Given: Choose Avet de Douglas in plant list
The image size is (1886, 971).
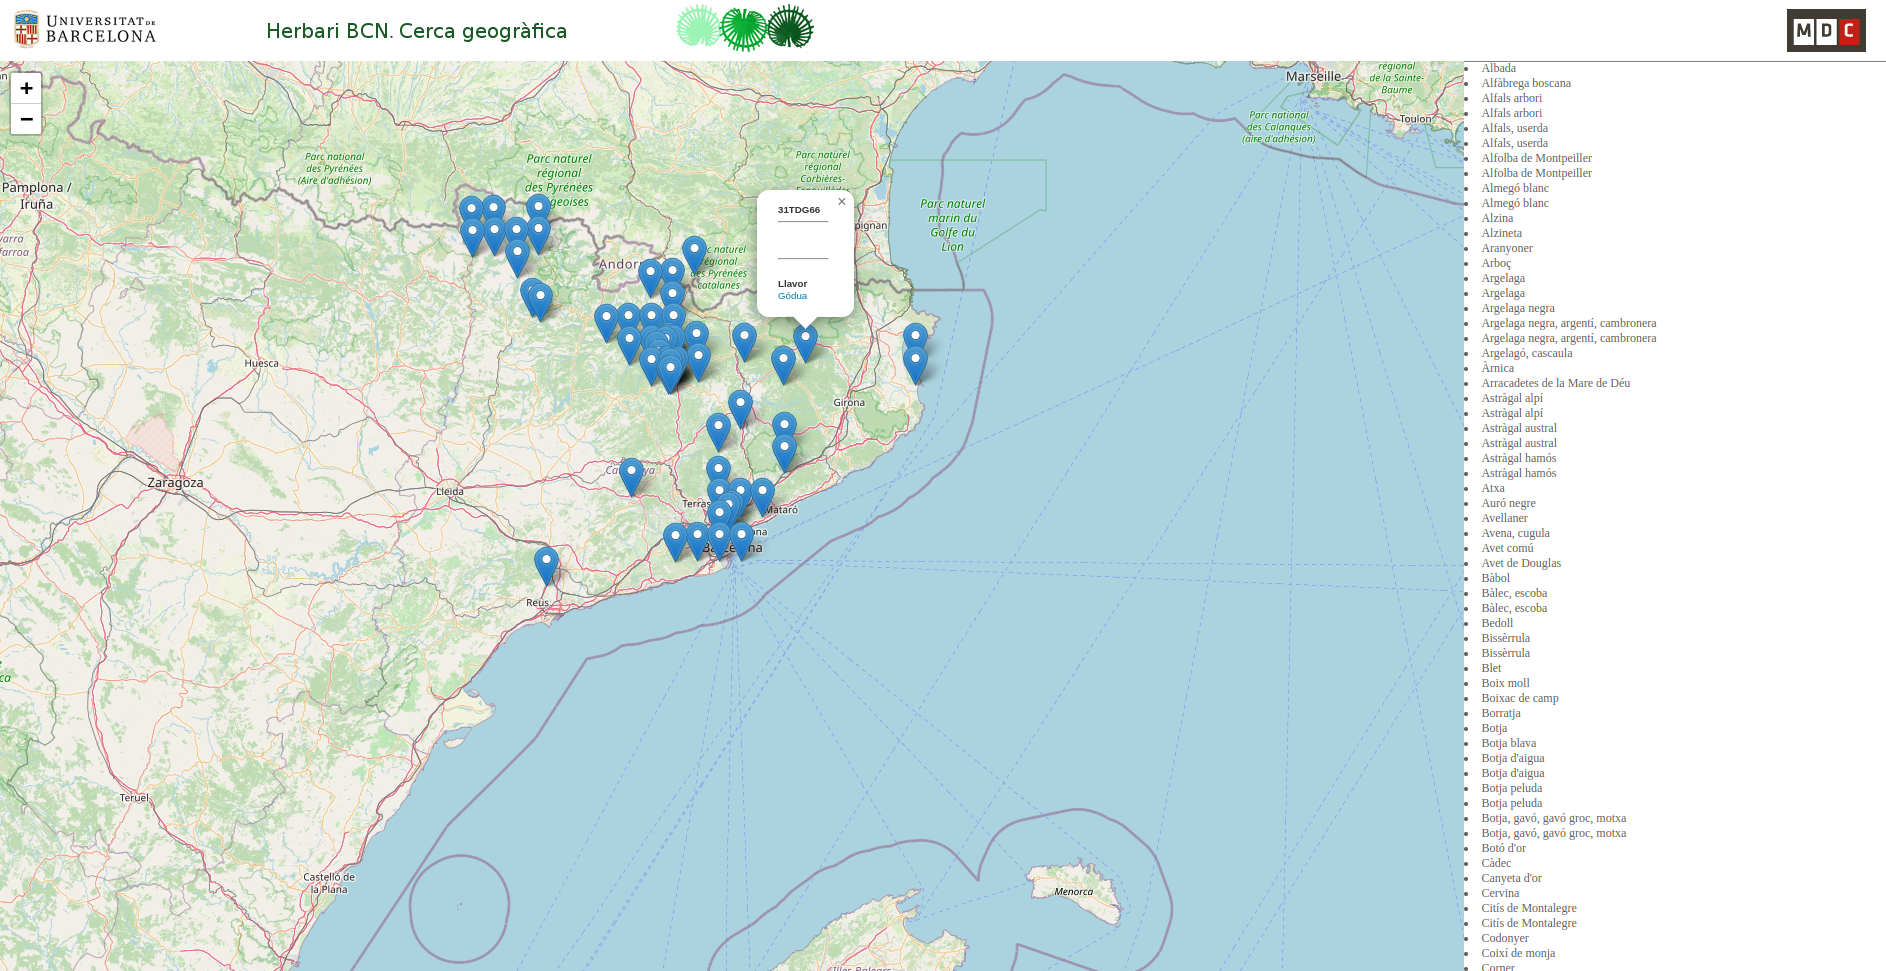Looking at the screenshot, I should [1520, 563].
